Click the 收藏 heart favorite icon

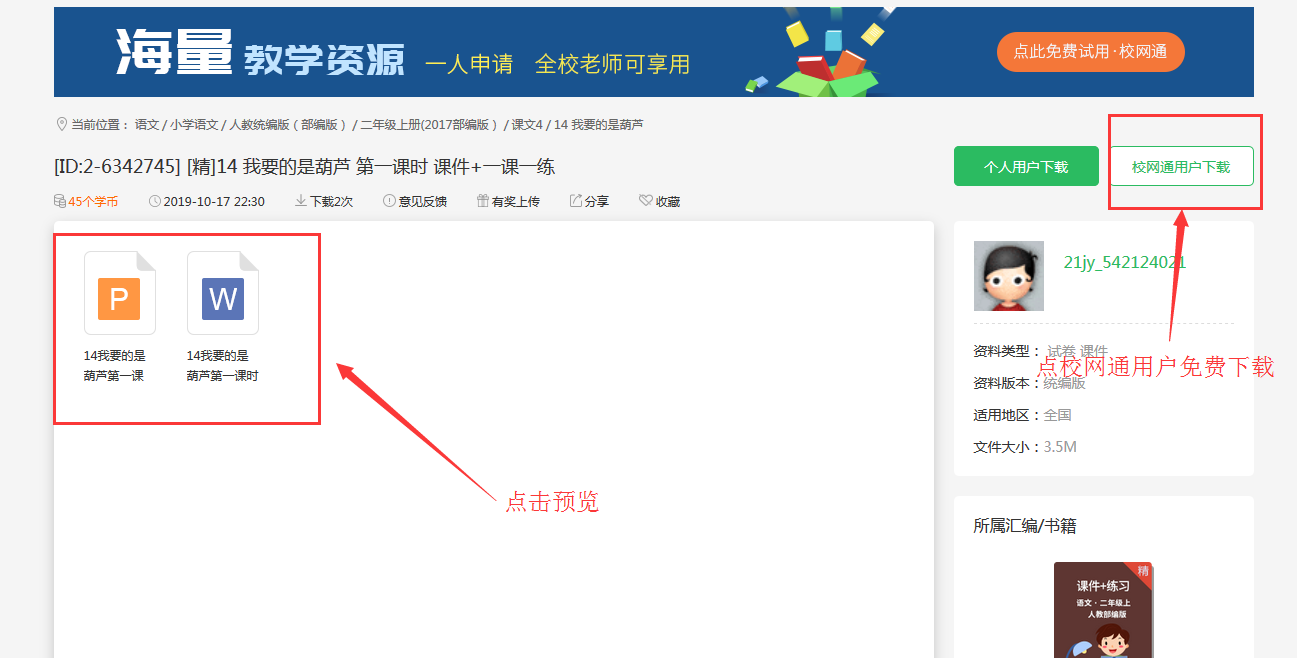[x=645, y=201]
